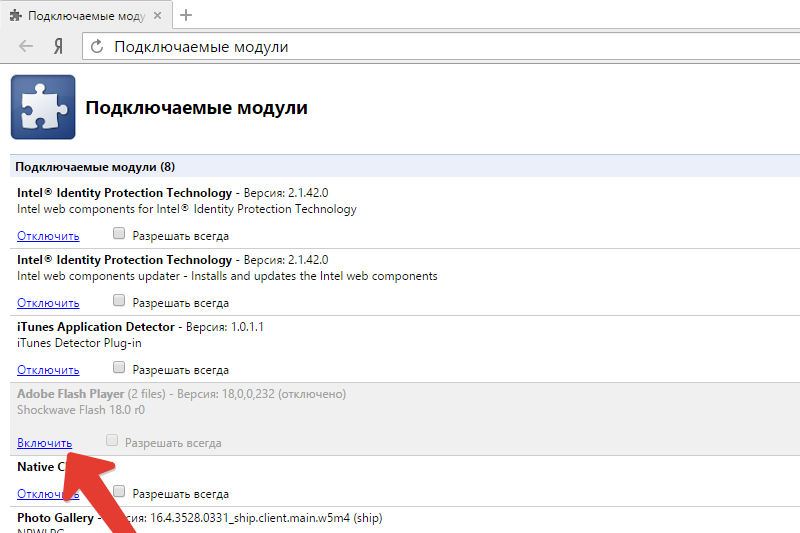Open a new tab with plus button

coord(186,15)
